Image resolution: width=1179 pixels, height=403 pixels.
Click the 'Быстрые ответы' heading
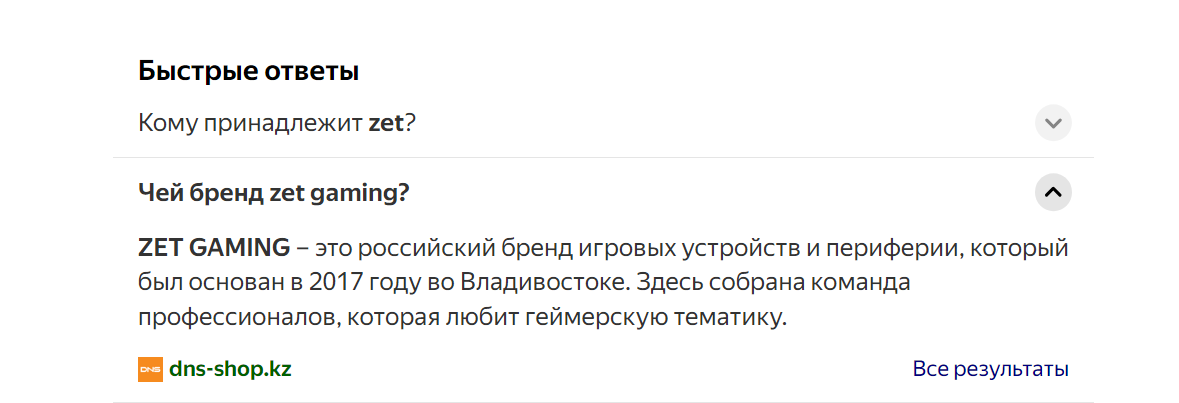coord(248,71)
